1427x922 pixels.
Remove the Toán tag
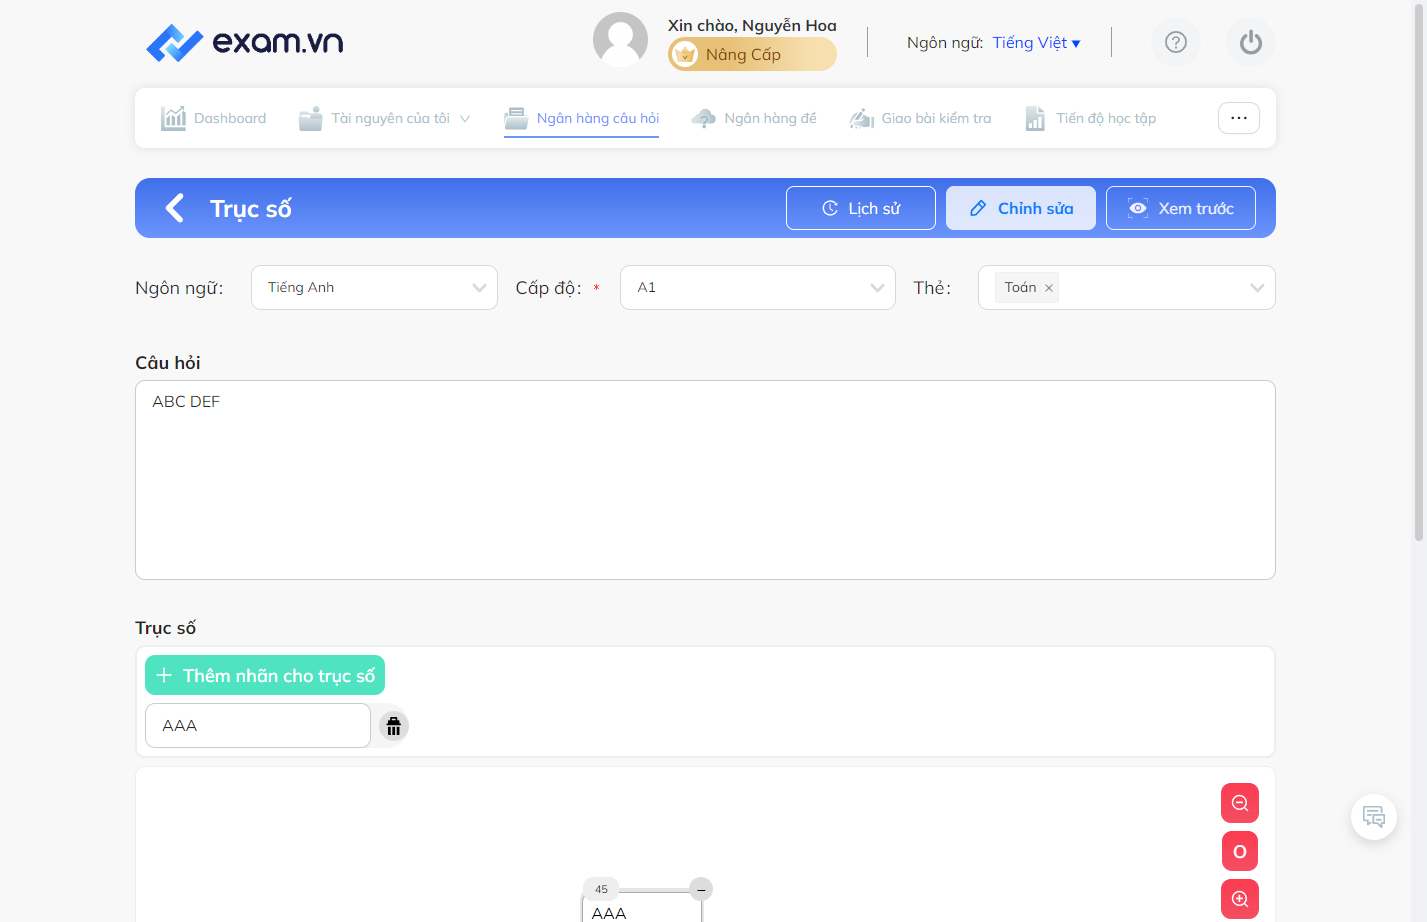pyautogui.click(x=1049, y=288)
